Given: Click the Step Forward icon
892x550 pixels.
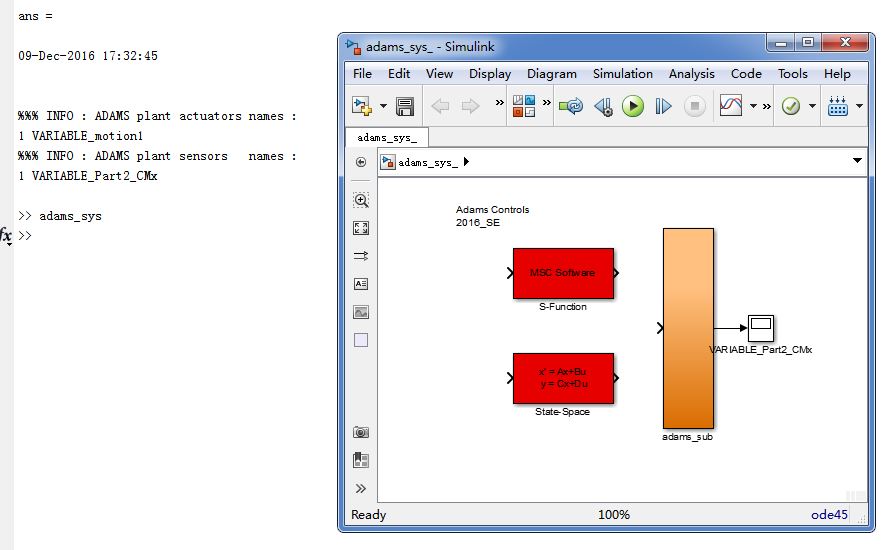Looking at the screenshot, I should [x=663, y=106].
